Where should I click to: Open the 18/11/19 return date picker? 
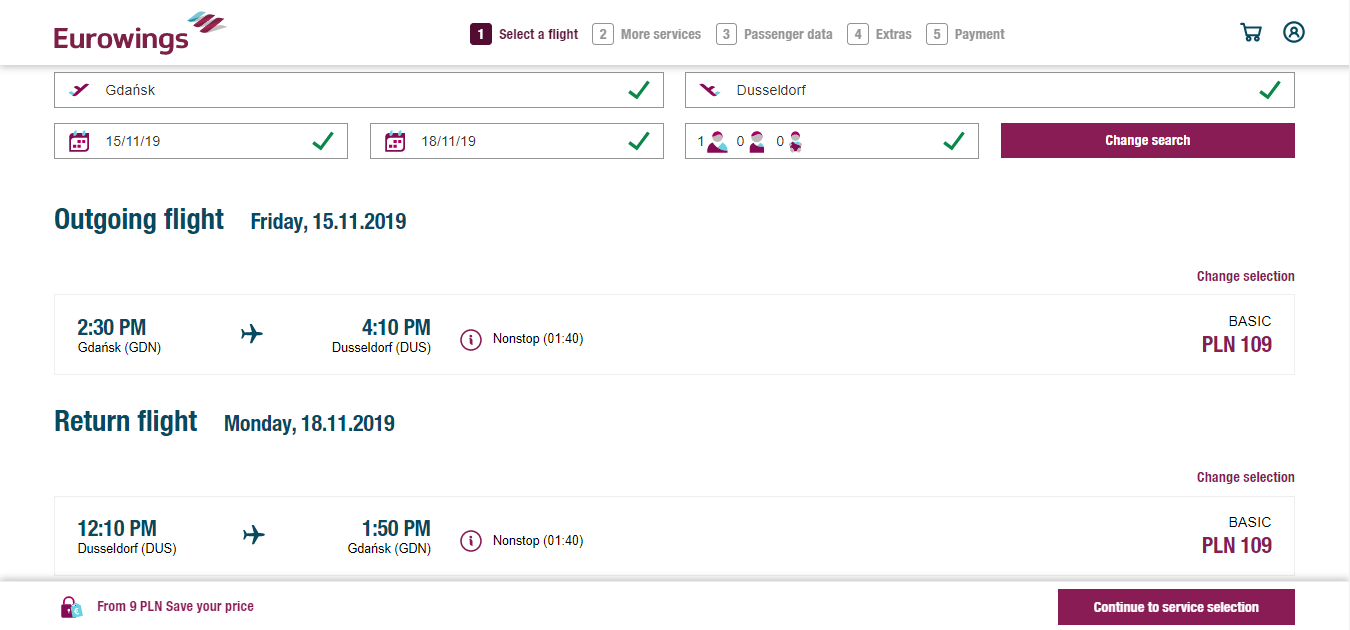click(517, 141)
